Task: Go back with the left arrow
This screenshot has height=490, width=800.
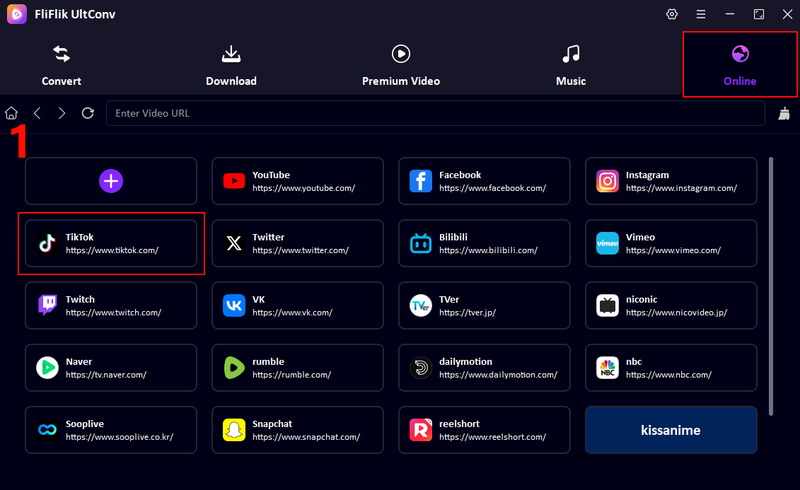Action: (x=37, y=113)
